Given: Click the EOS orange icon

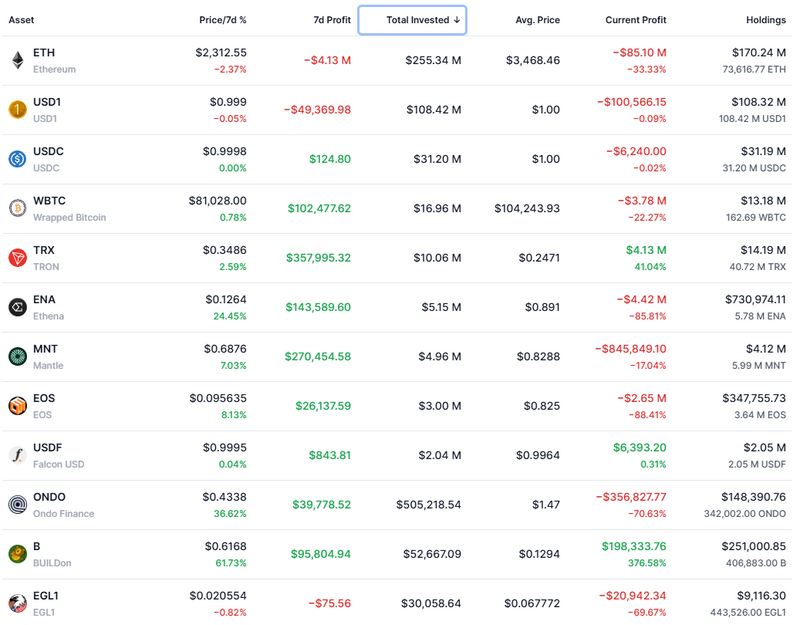Looking at the screenshot, I should pos(18,406).
